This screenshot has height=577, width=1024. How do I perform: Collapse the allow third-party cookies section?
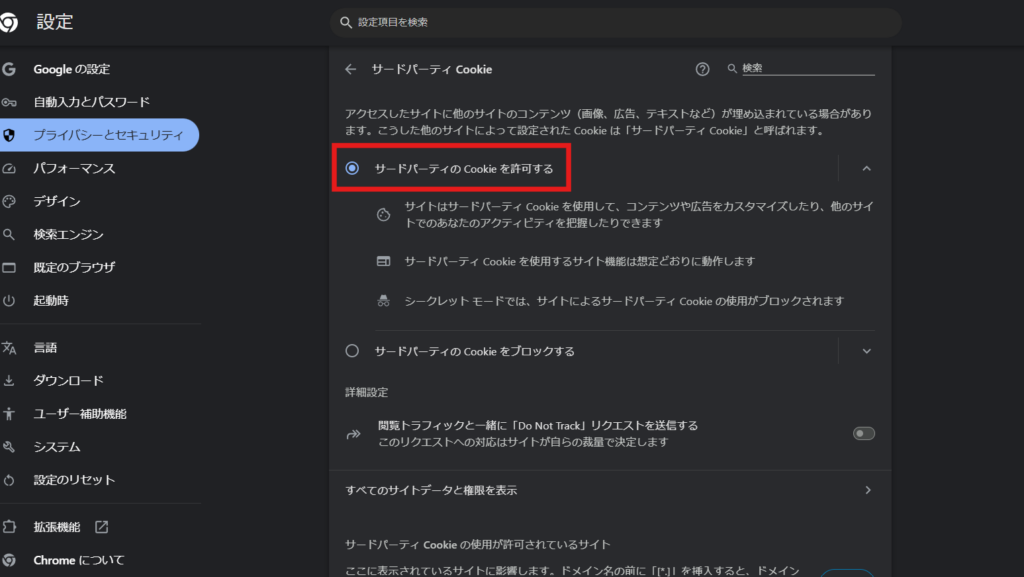coord(867,168)
